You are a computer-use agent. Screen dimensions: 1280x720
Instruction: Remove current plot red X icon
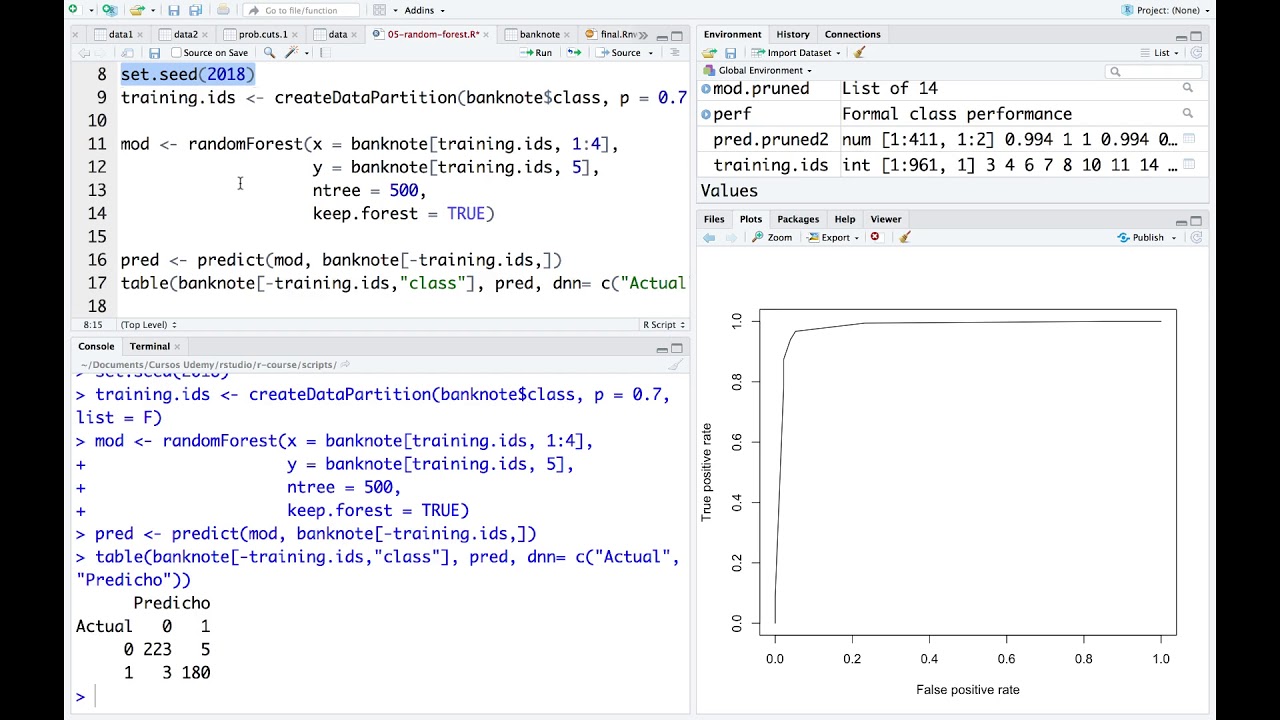pos(875,237)
